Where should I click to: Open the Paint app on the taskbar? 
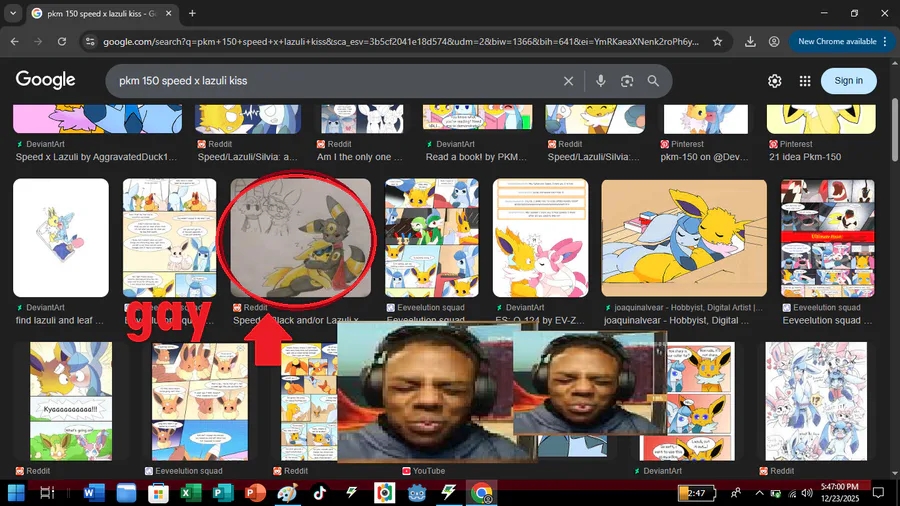(287, 493)
